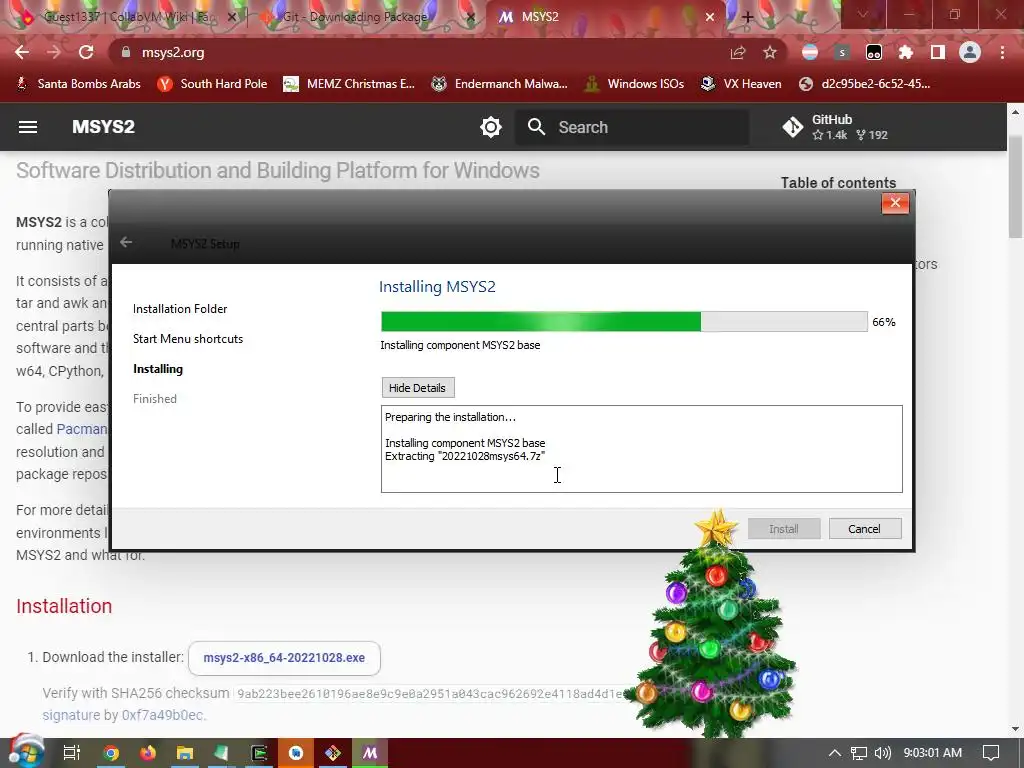Open the orange taskbar app icon
1024x768 pixels.
pyautogui.click(x=296, y=753)
